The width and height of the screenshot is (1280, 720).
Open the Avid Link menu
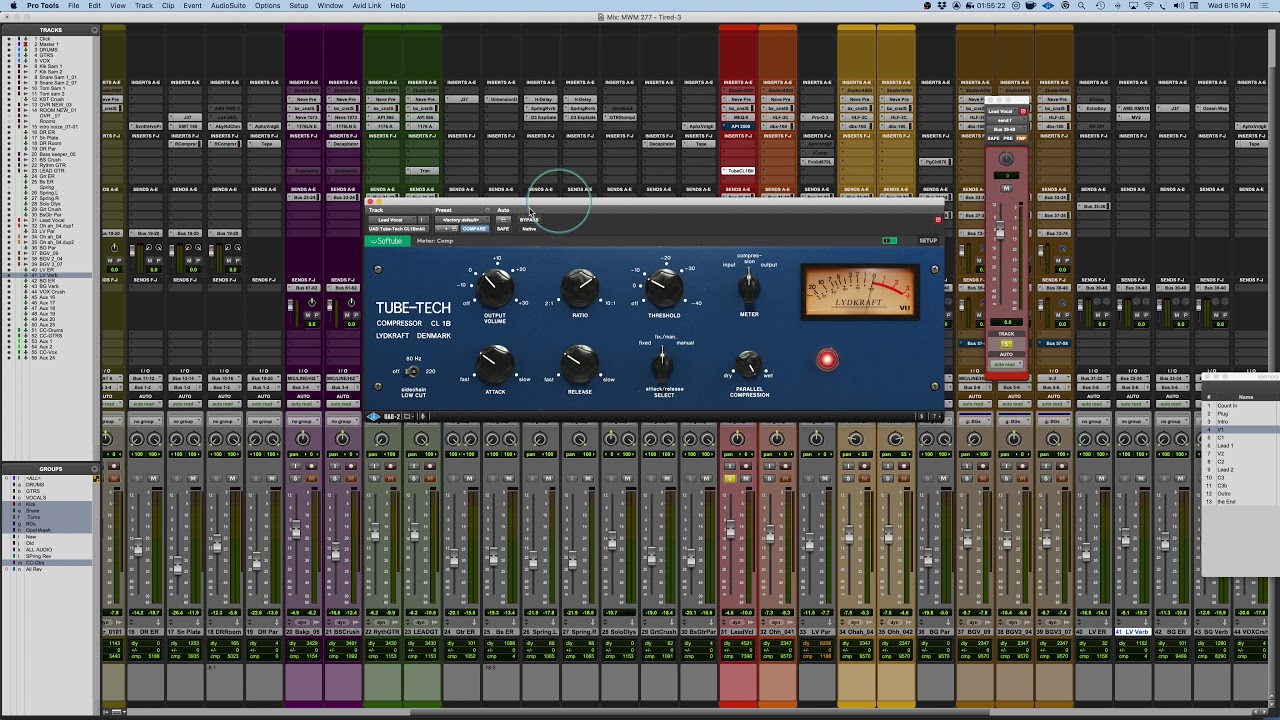[x=367, y=6]
